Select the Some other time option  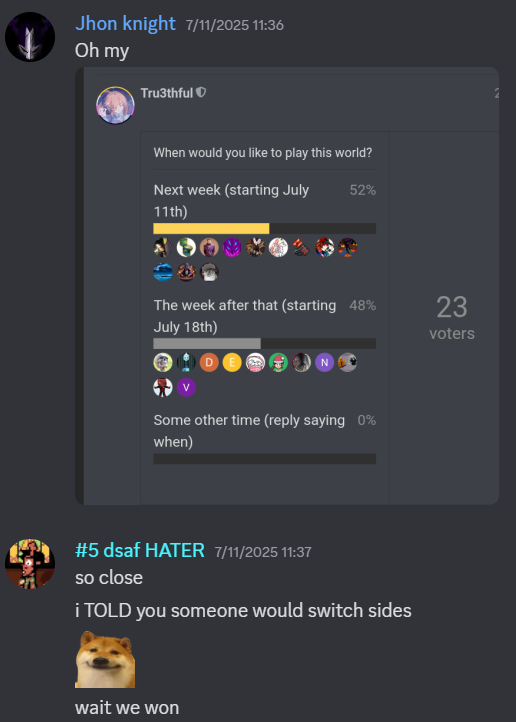tap(265, 431)
